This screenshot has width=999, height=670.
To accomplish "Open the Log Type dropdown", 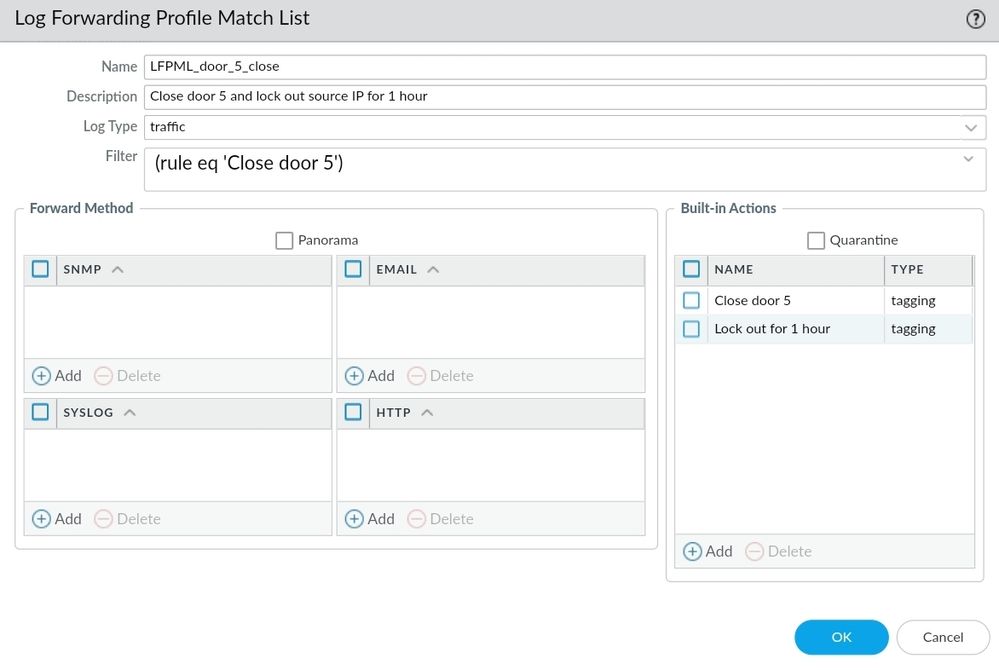I will tap(970, 127).
